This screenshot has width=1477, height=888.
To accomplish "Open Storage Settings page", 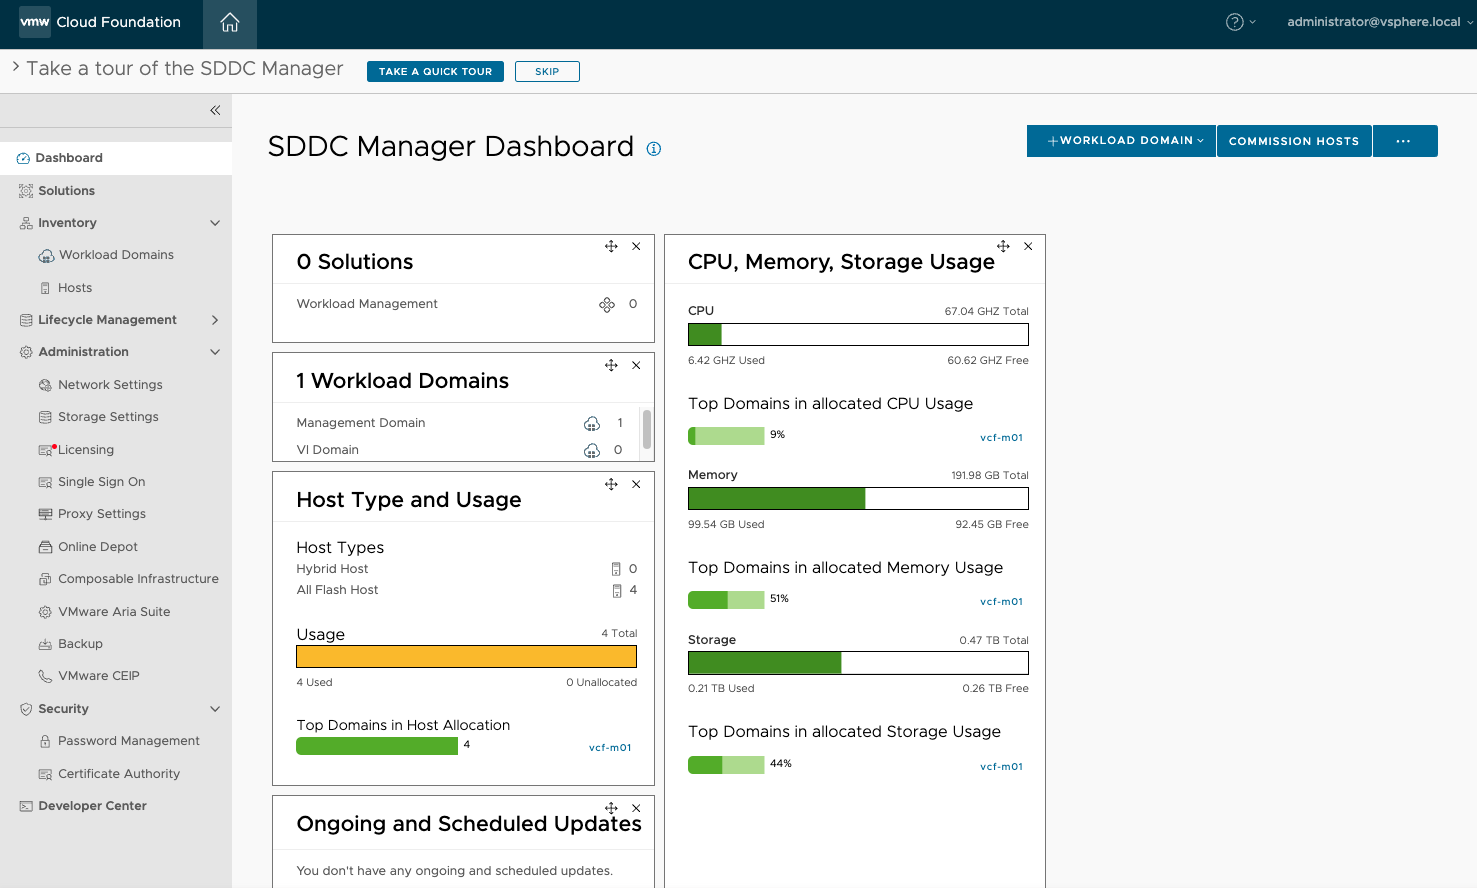I will coord(108,417).
